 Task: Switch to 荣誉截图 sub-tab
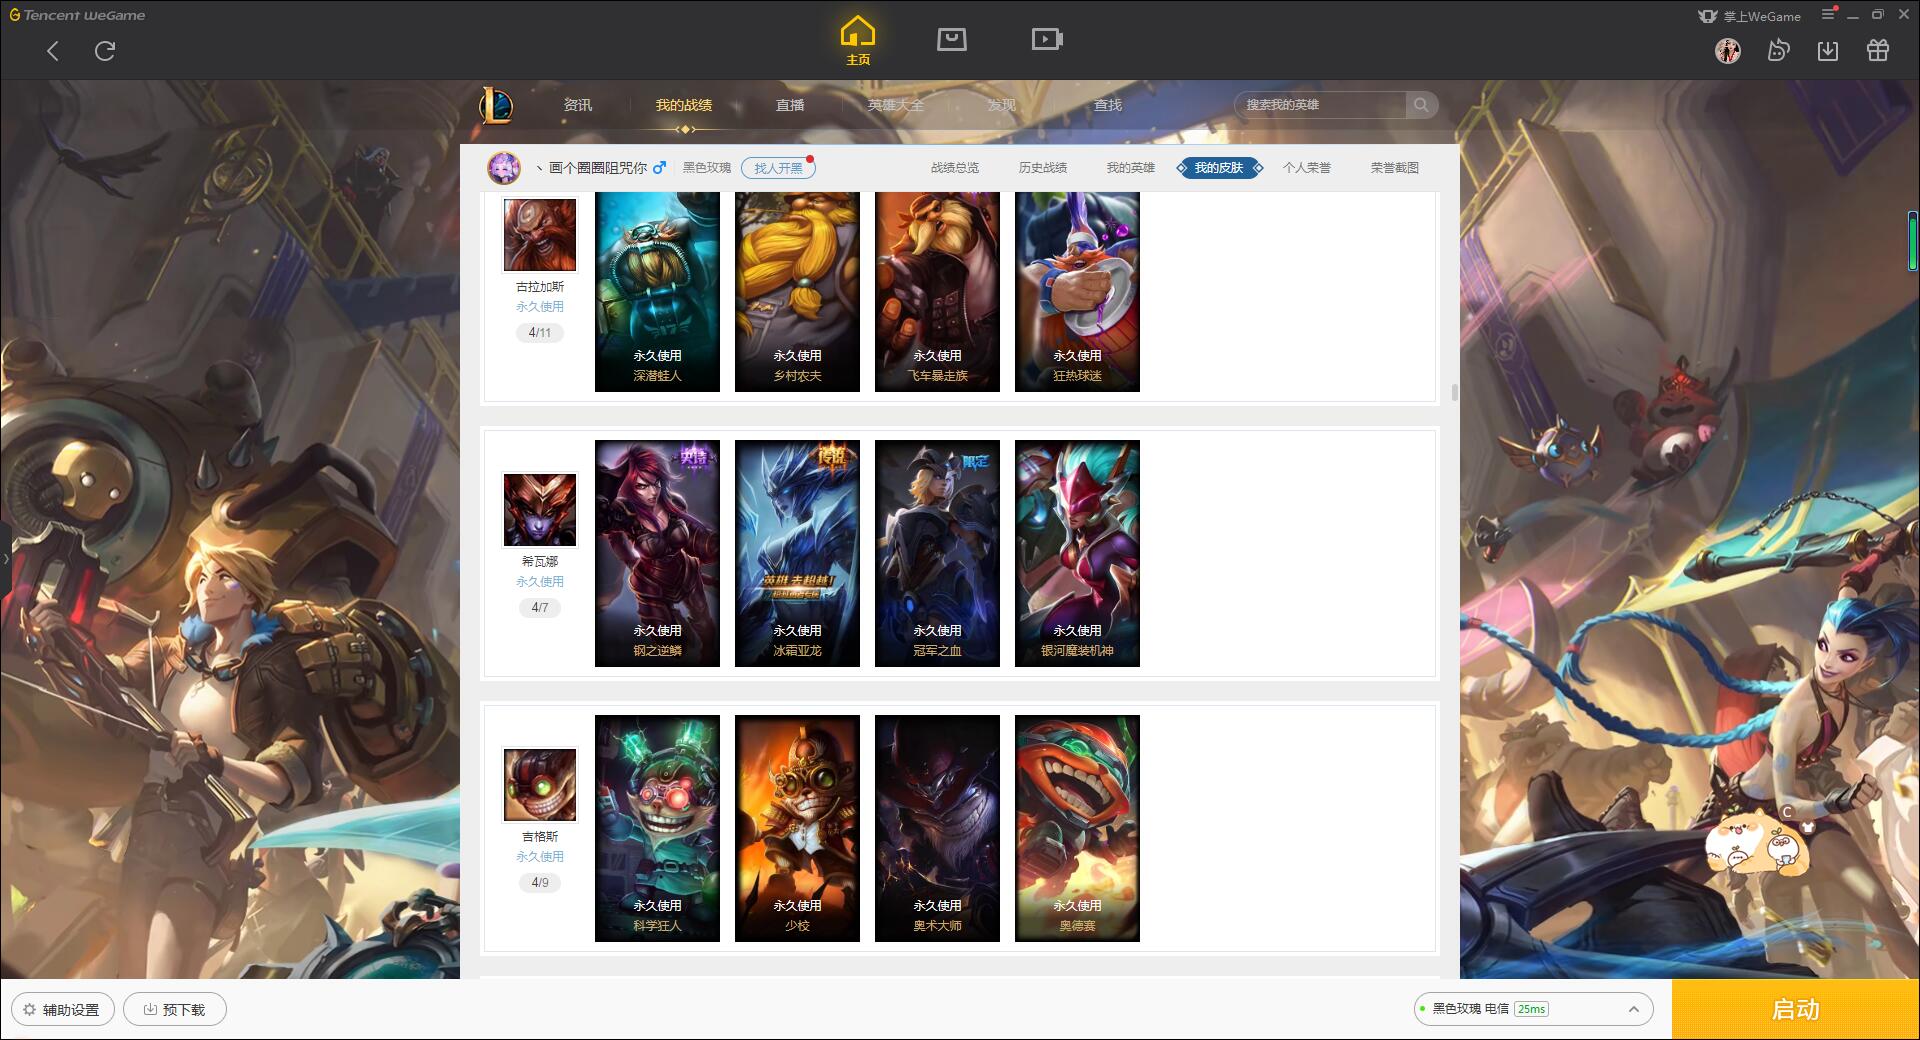click(x=1395, y=168)
